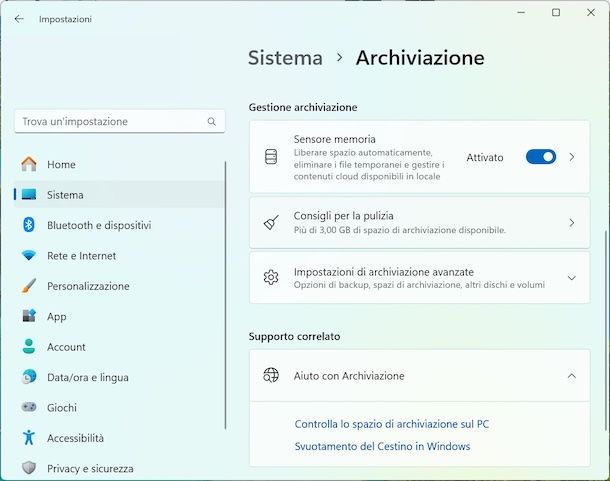Click the search magnifier icon
The height and width of the screenshot is (481, 610).
[x=212, y=122]
